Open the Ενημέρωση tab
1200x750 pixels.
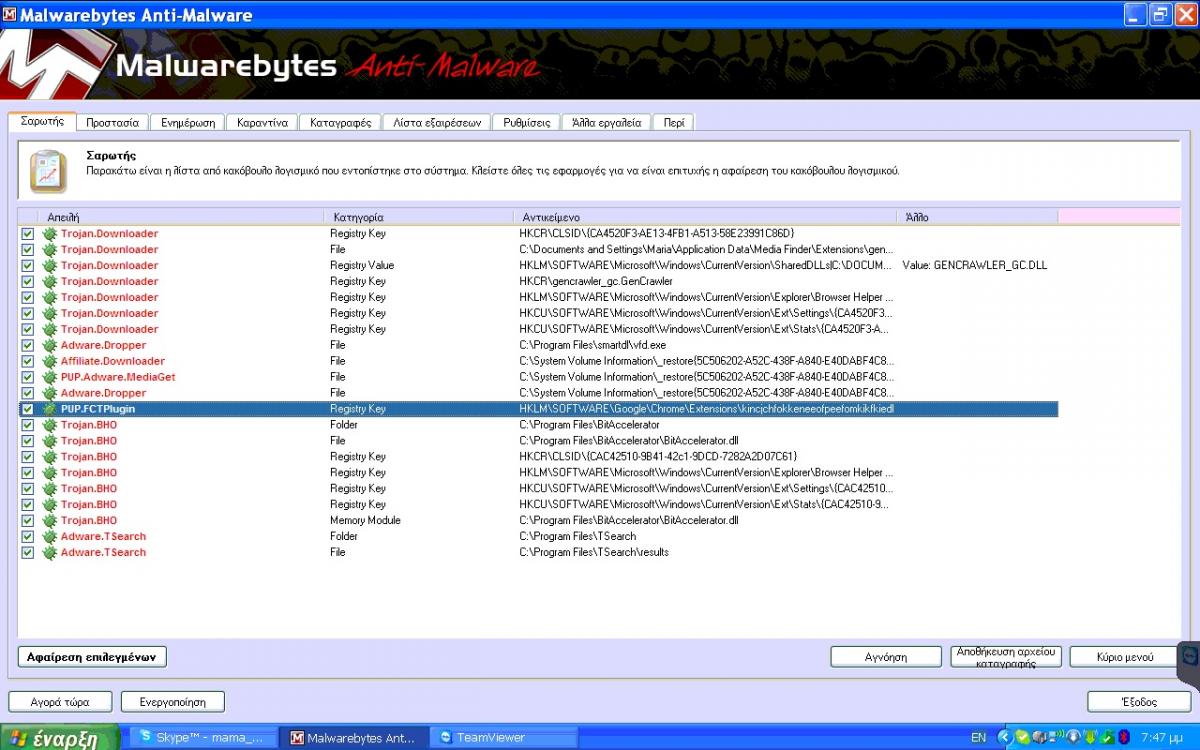point(188,123)
